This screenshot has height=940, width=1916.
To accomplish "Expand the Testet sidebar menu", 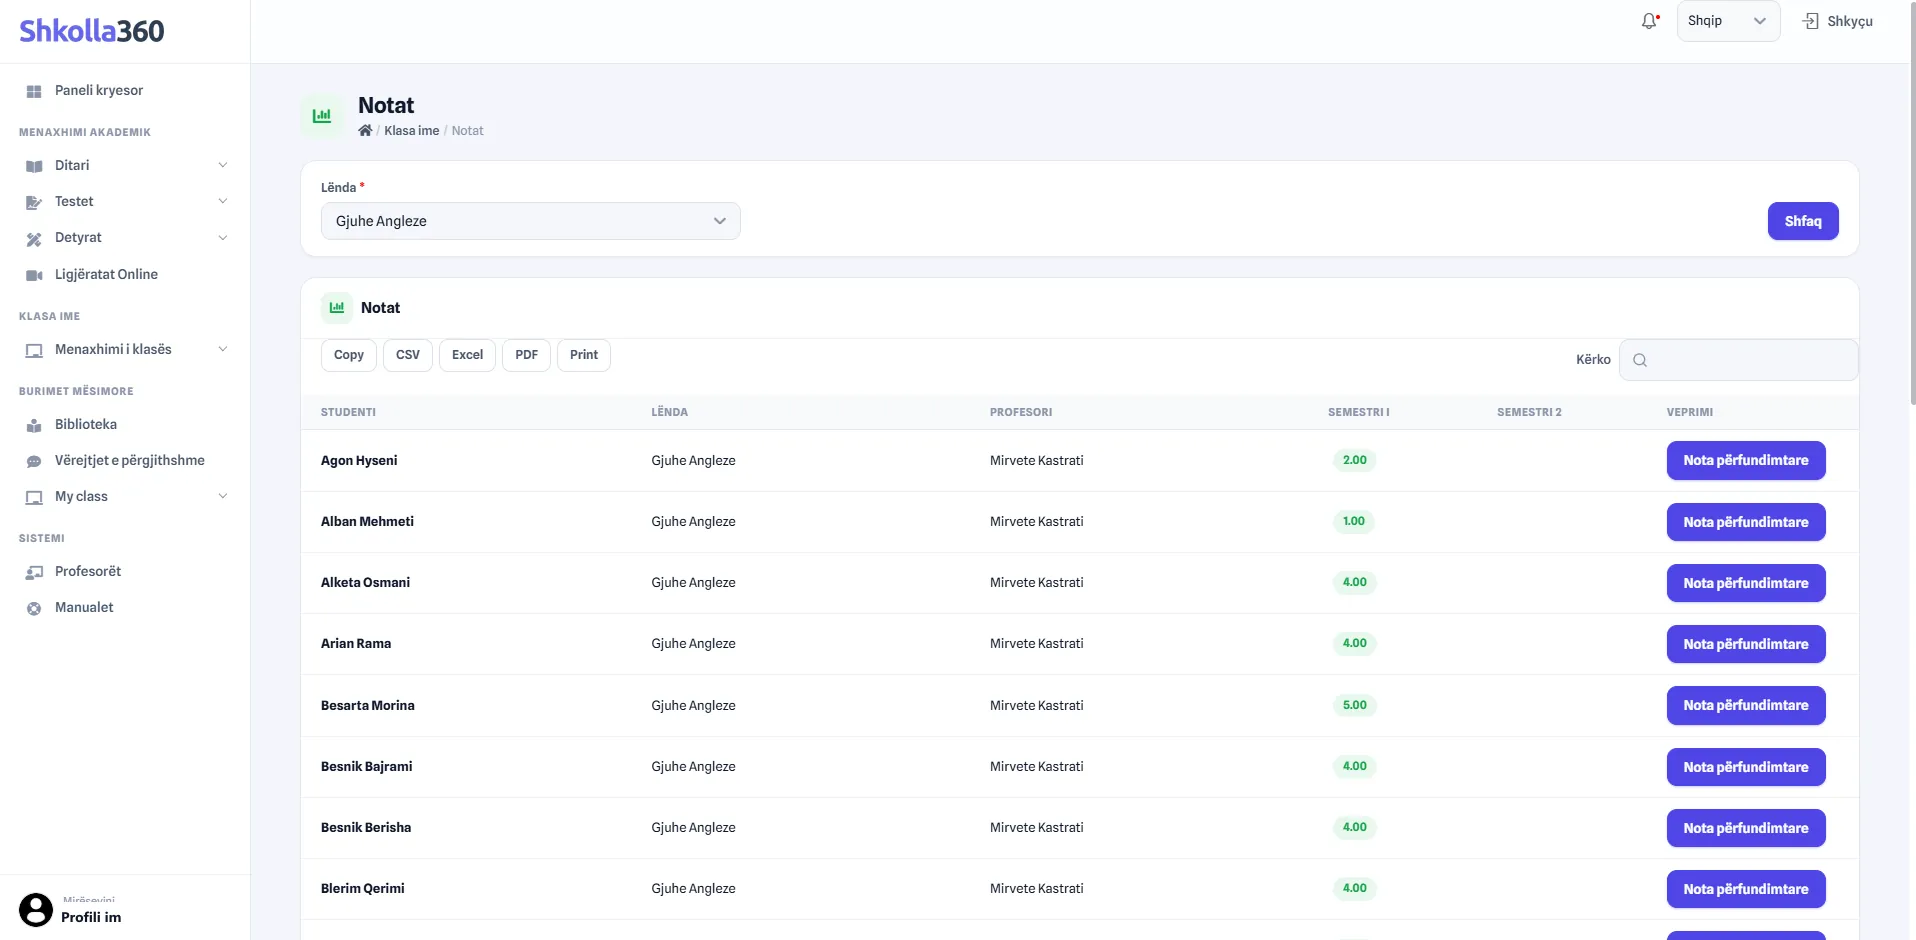I will (x=125, y=202).
